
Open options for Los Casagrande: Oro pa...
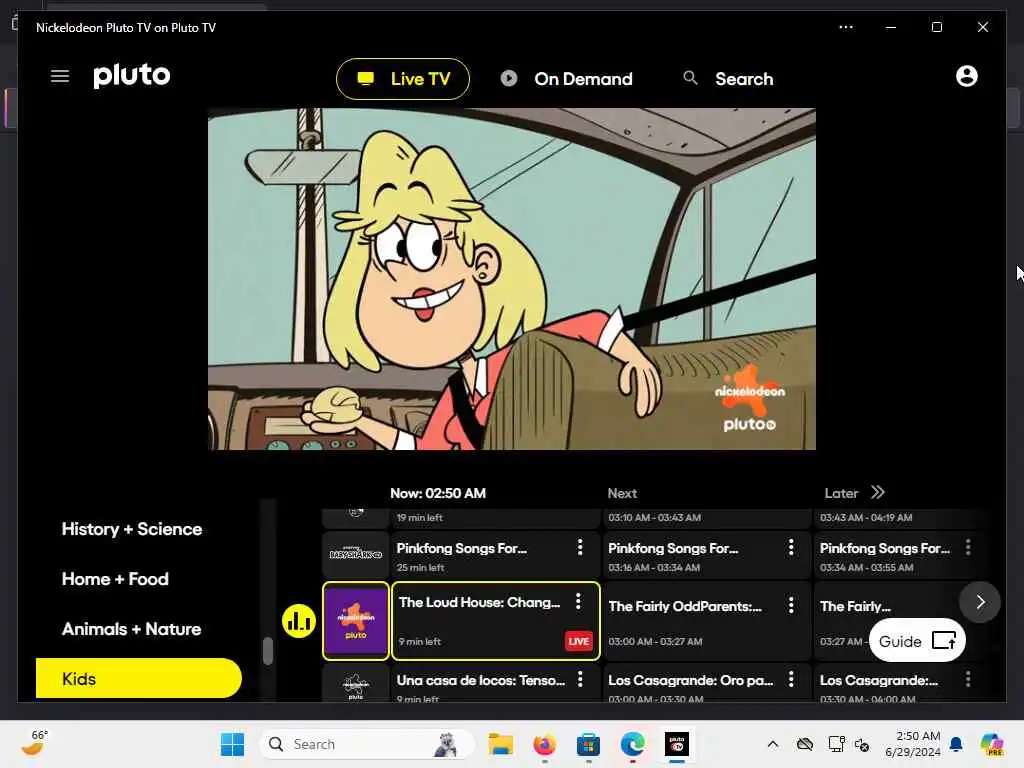click(791, 679)
